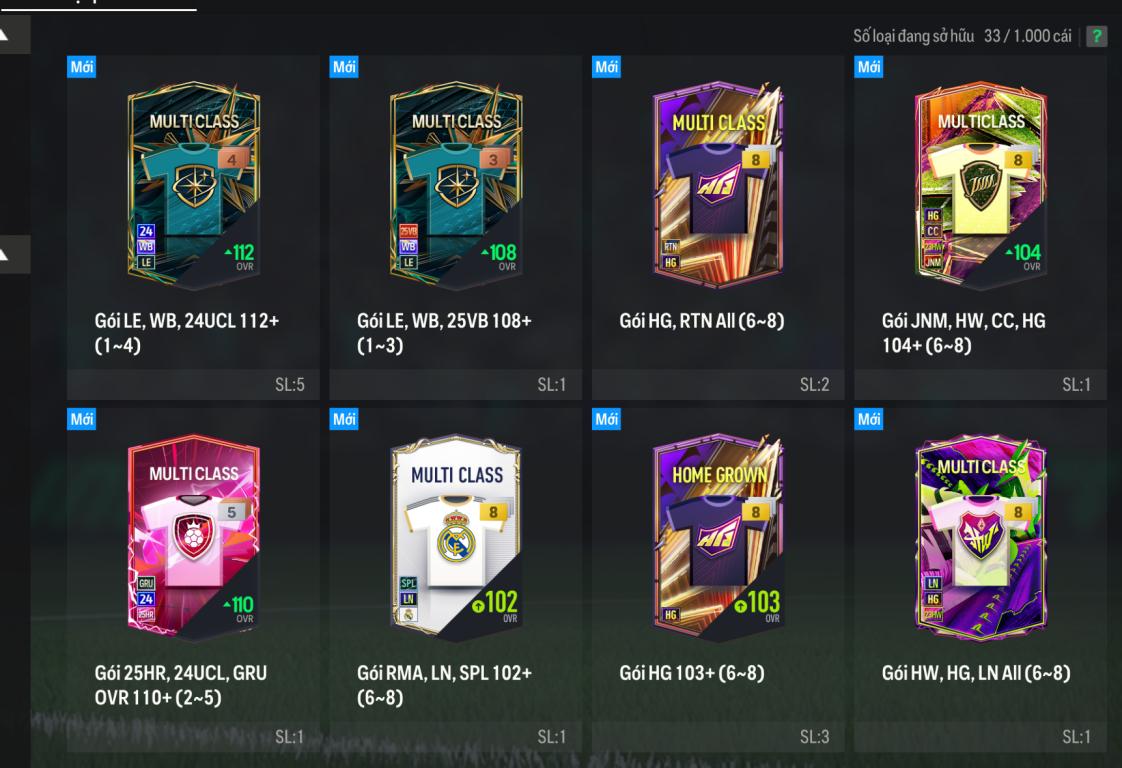Click the SL:5 quantity bar under first pack
1122x768 pixels.
click(193, 384)
